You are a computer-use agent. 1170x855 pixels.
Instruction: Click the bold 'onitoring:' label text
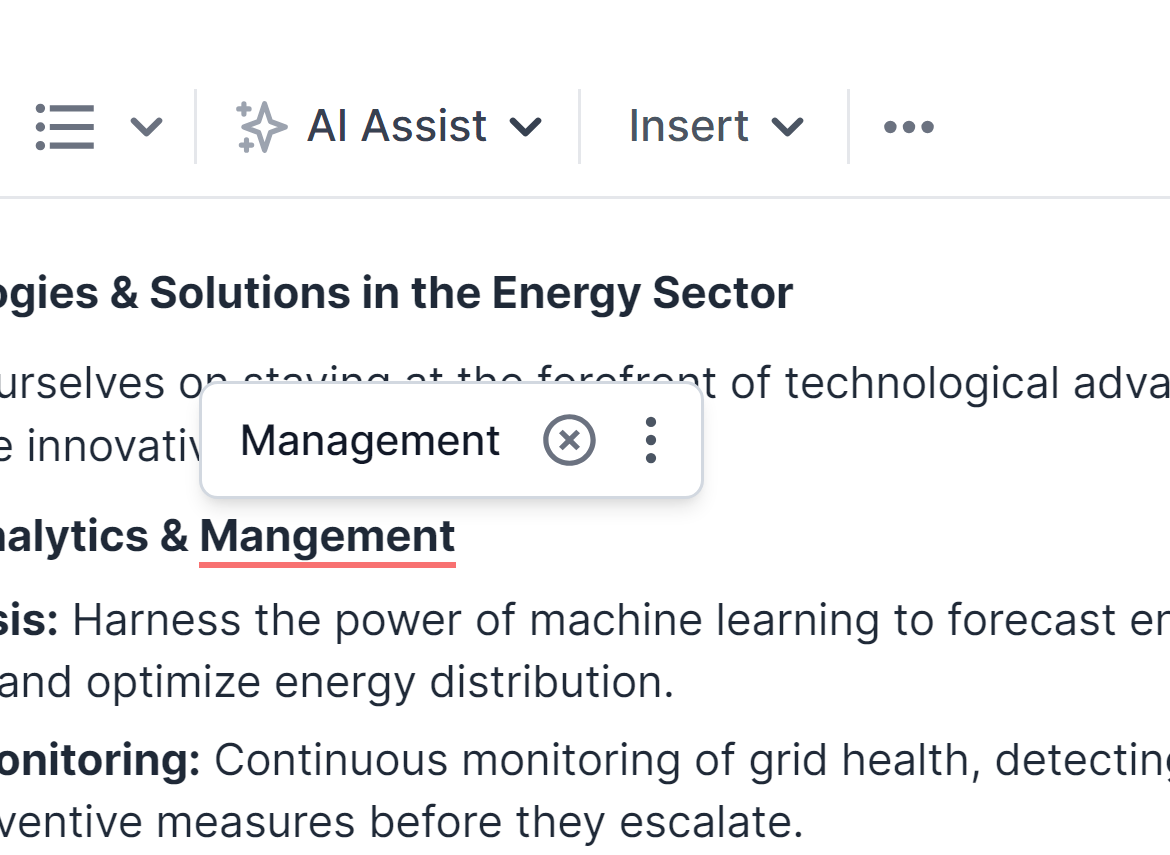(100, 761)
